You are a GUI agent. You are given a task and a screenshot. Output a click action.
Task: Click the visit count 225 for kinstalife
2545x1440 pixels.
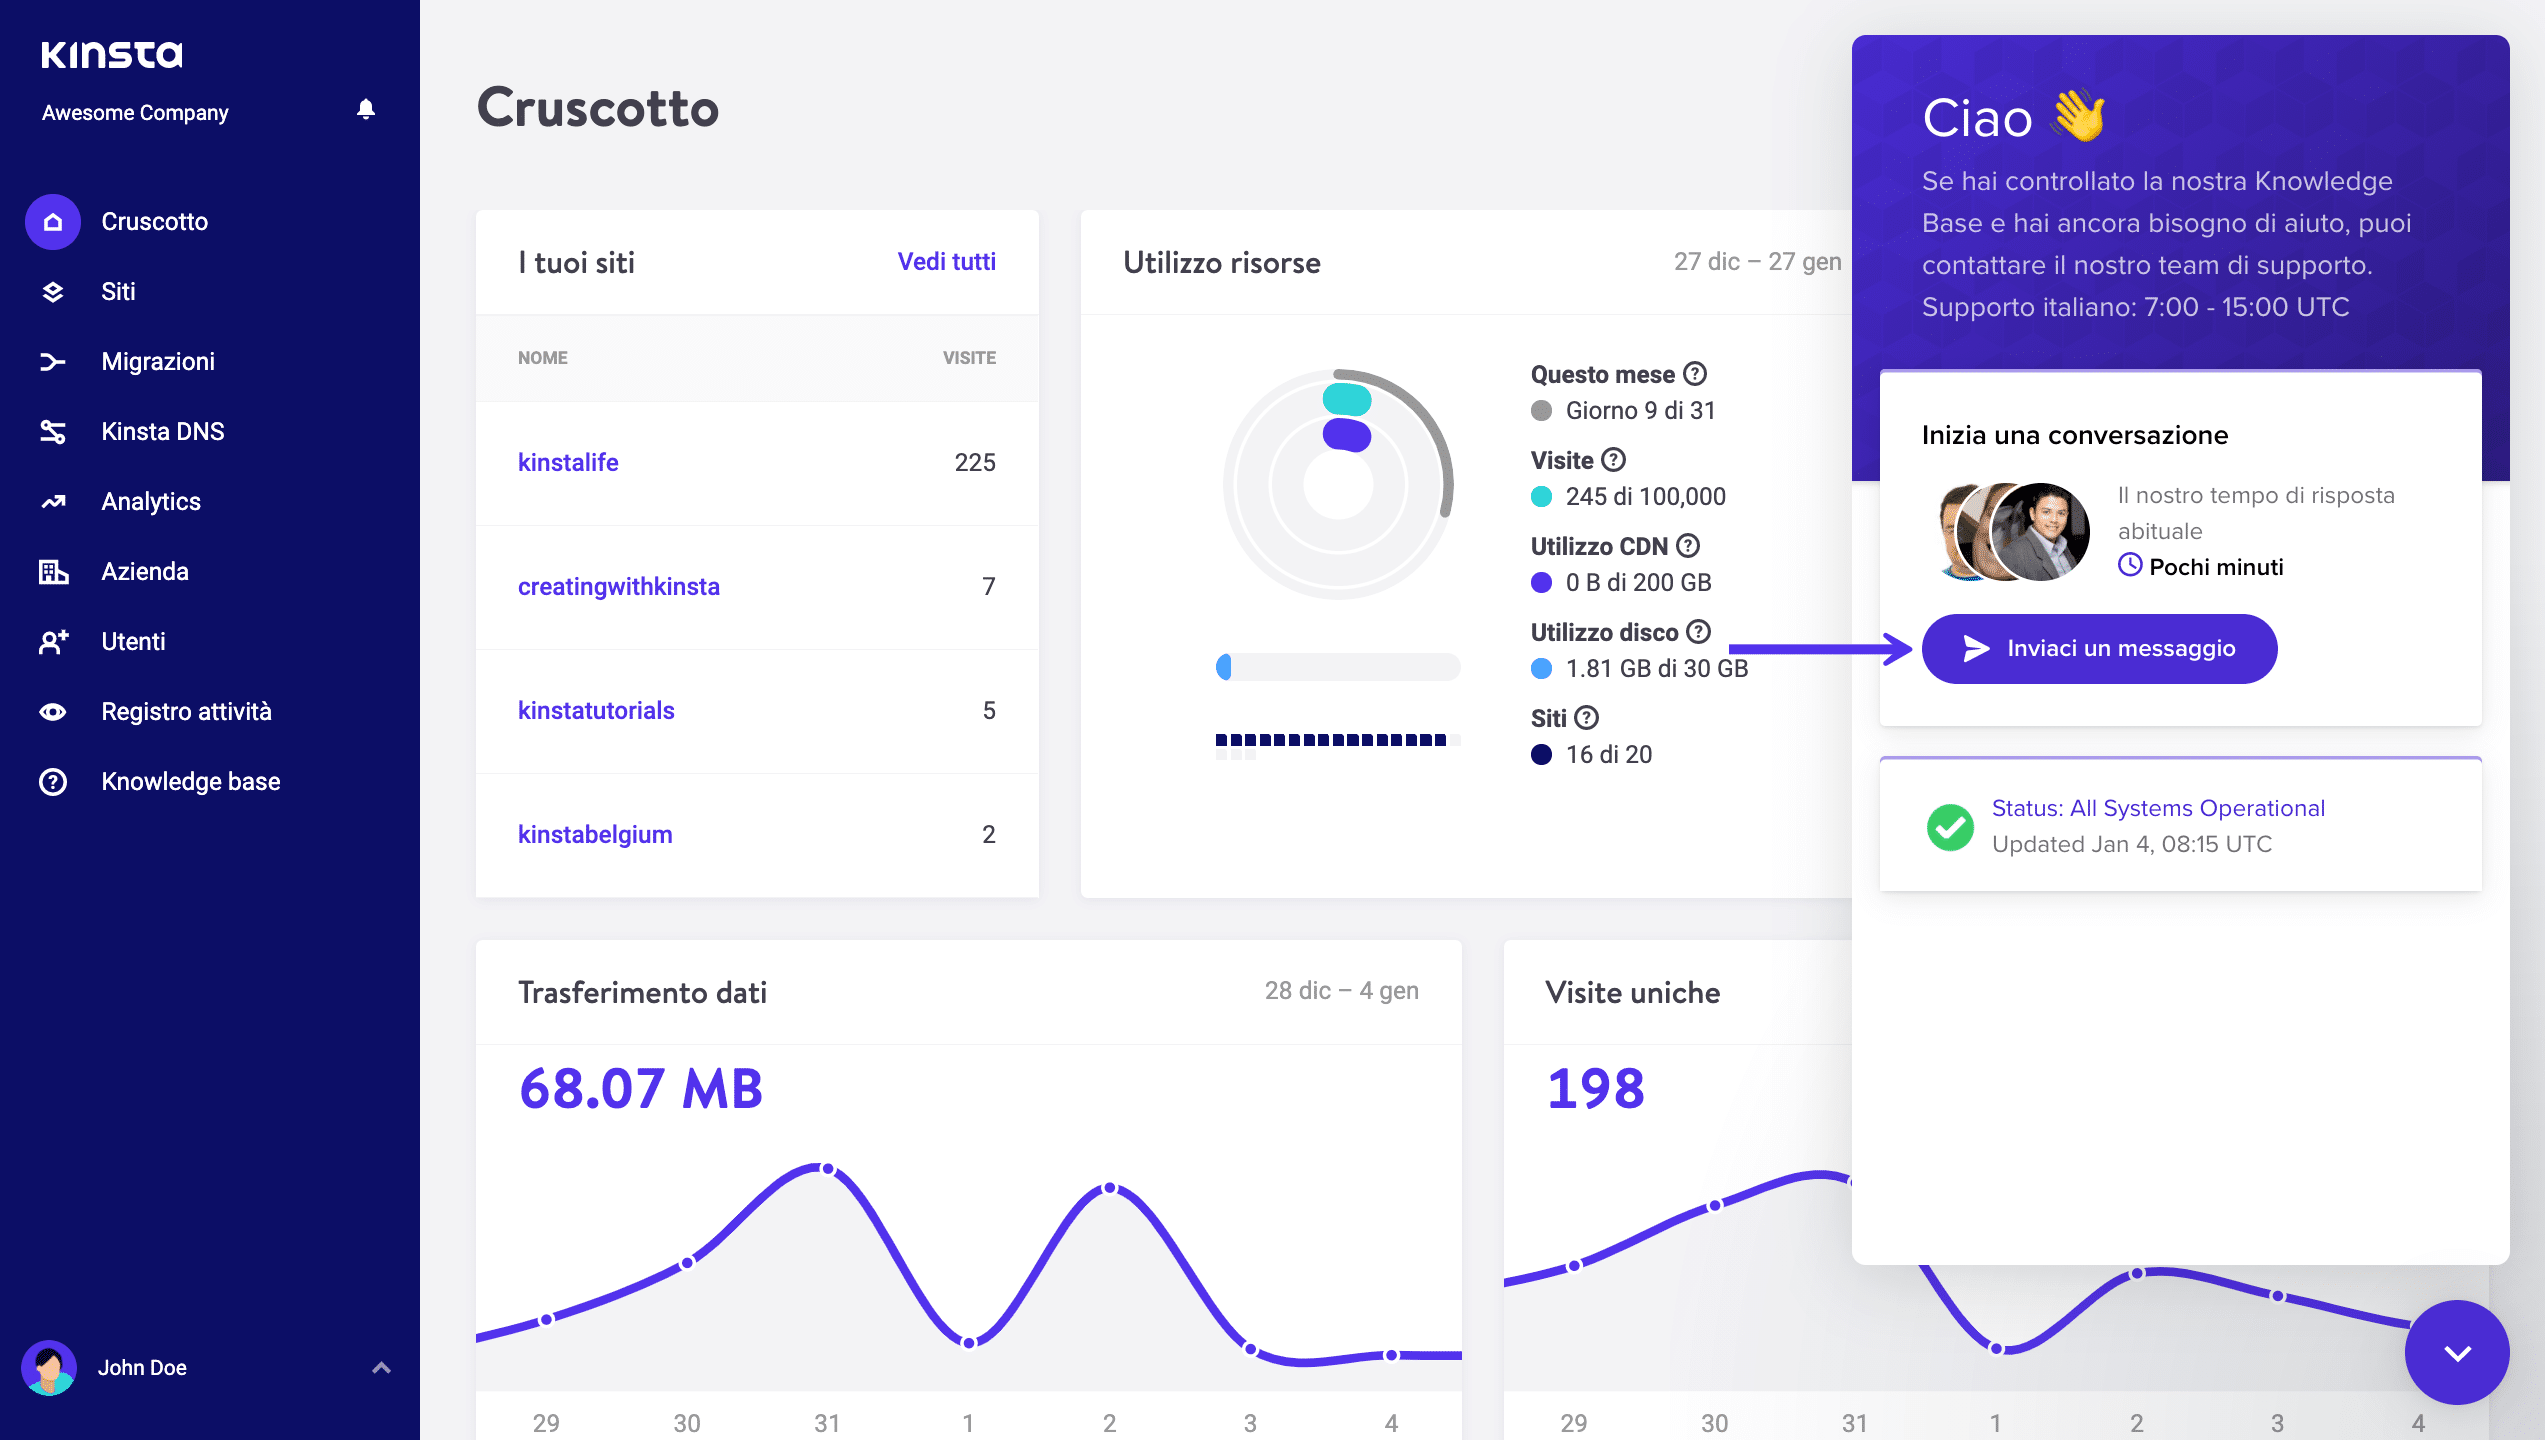pos(975,463)
